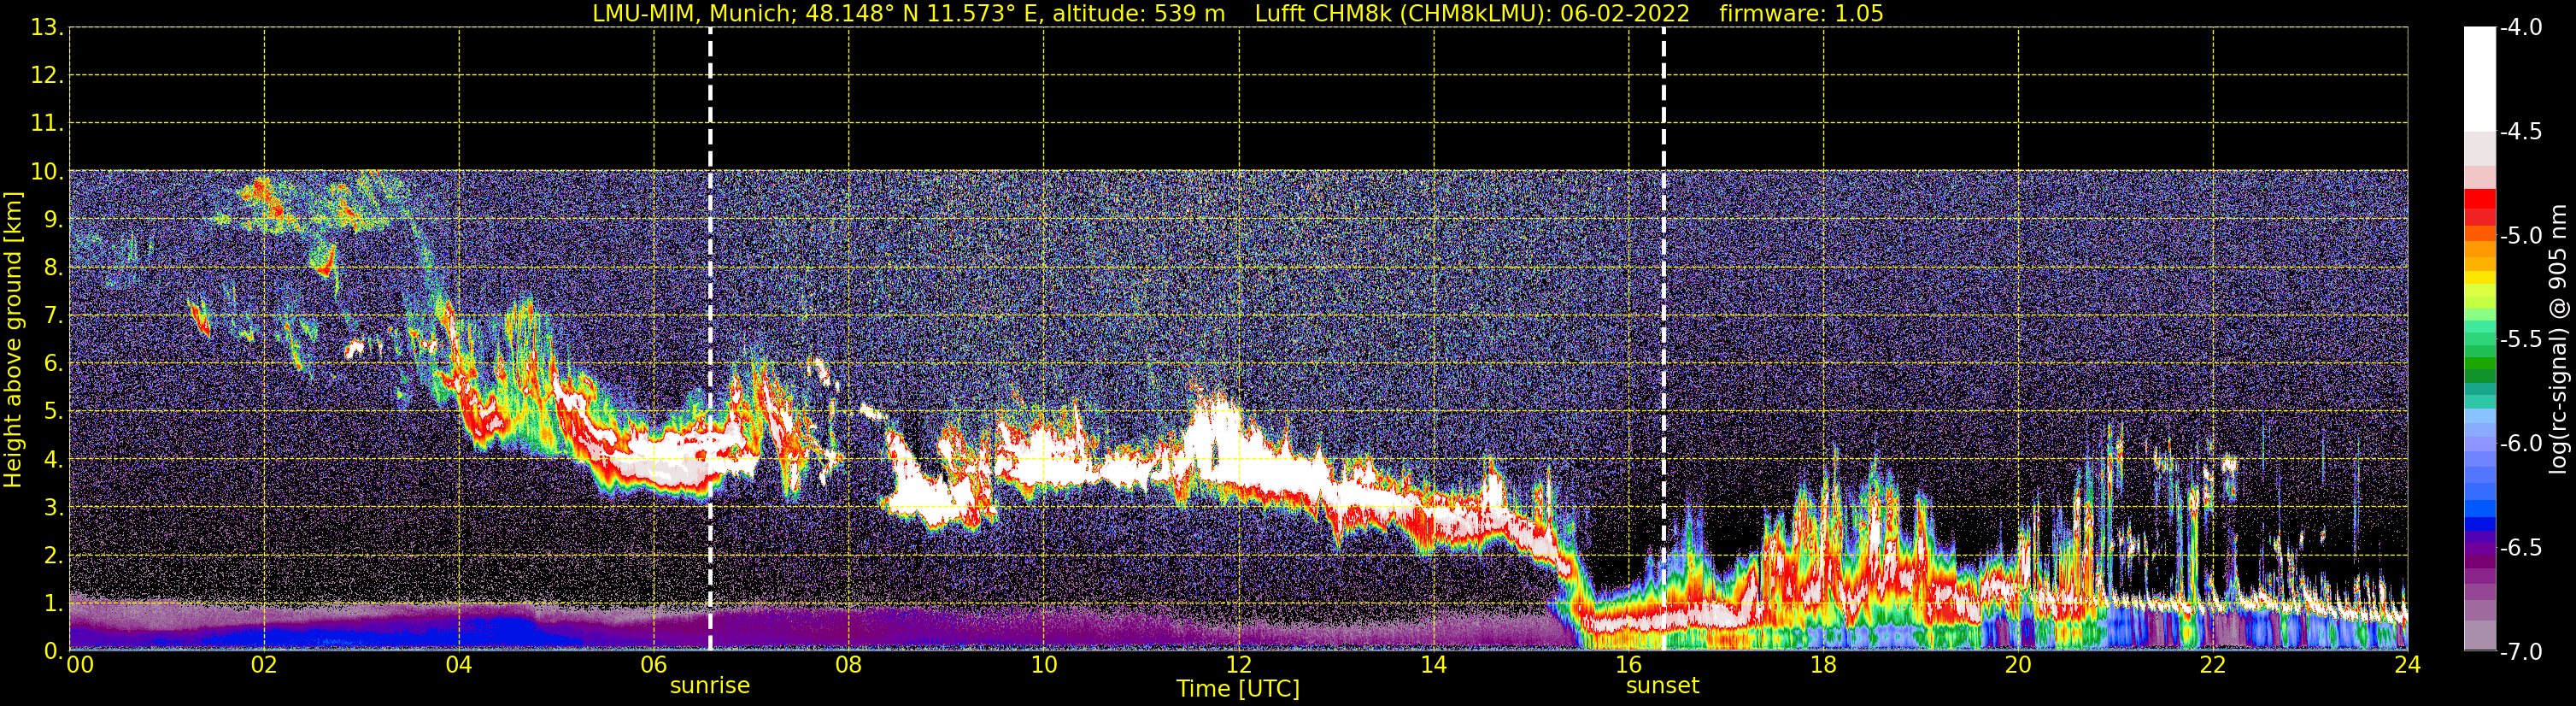This screenshot has width=2576, height=706.
Task: Click the 20 tick on the time axis
Action: click(2018, 665)
